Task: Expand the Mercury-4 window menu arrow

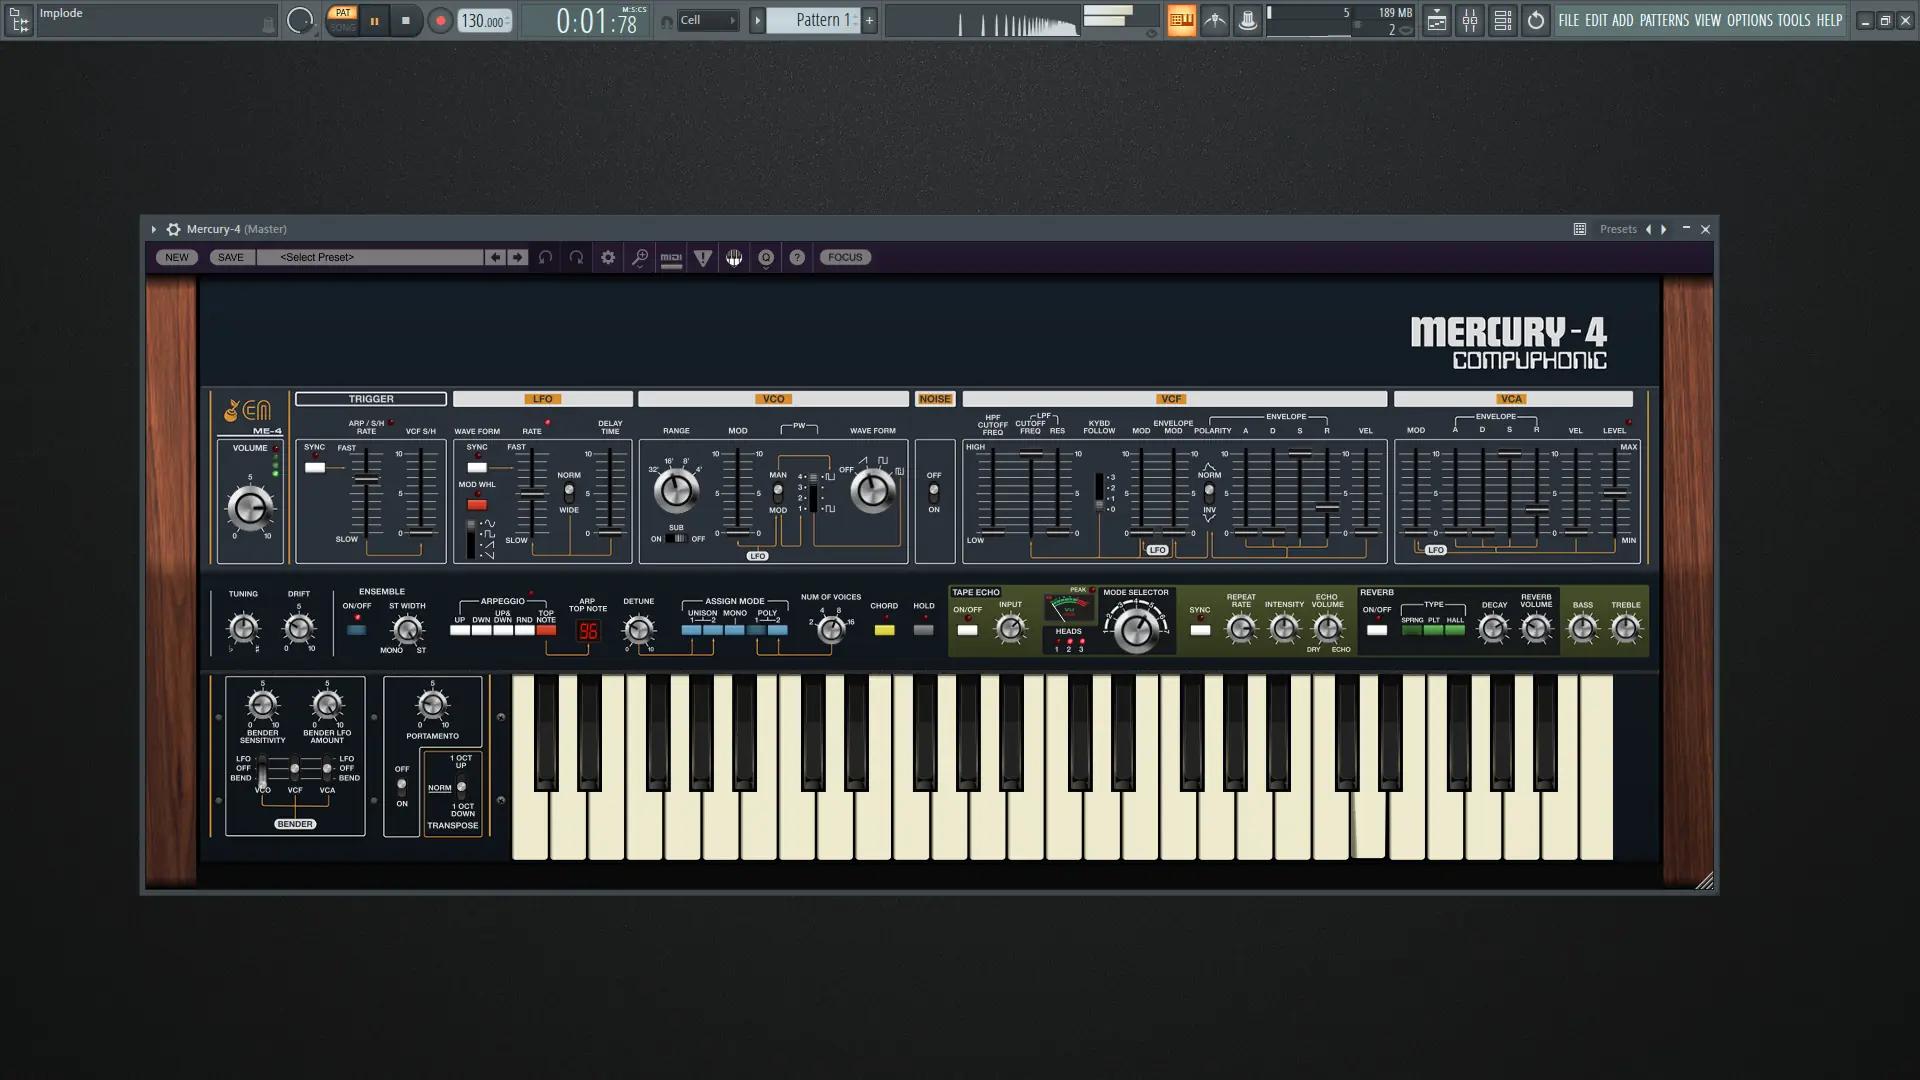Action: (153, 229)
